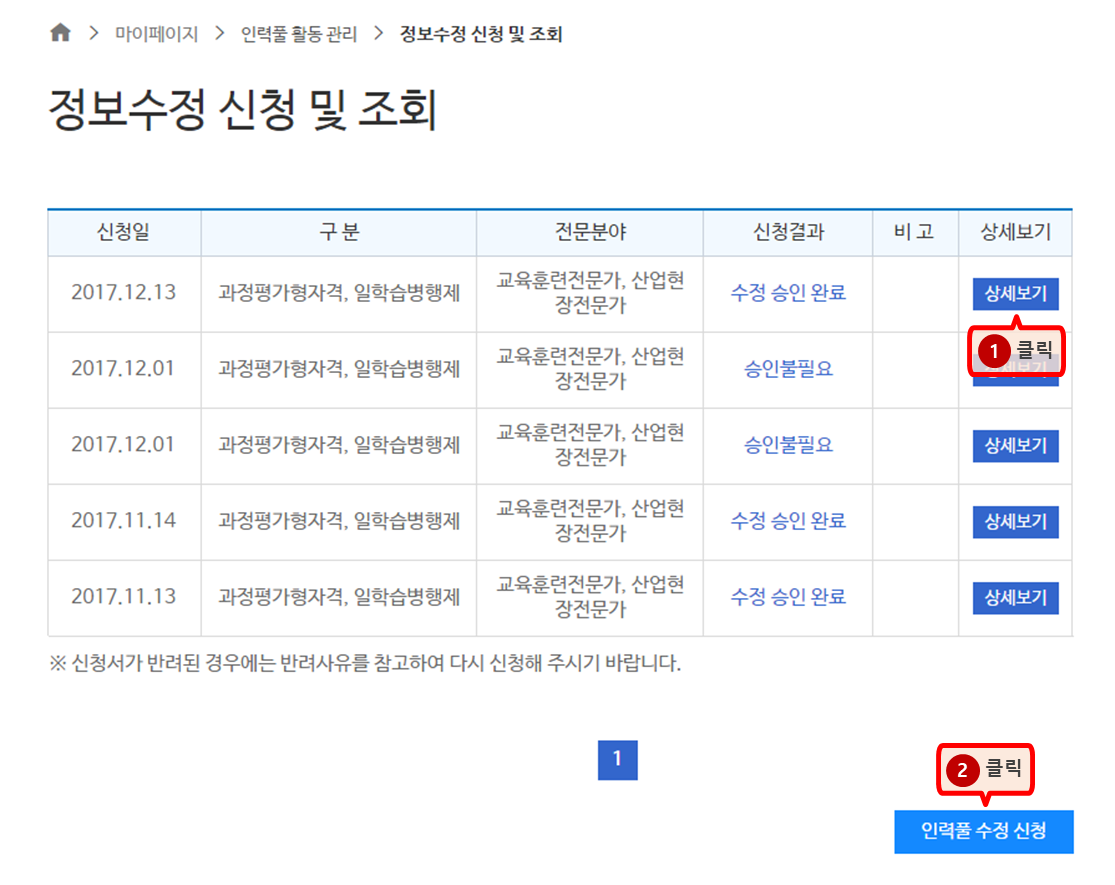
Task: Go to home via breadcrumb house icon
Action: tap(60, 33)
